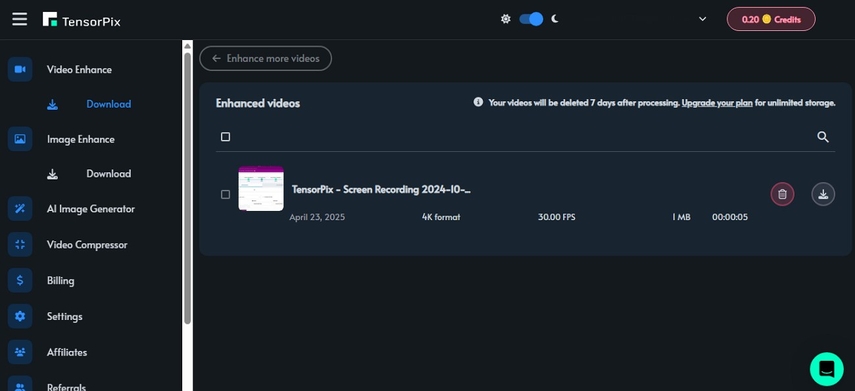Open the Referrals page
The width and height of the screenshot is (855, 391).
click(66, 387)
